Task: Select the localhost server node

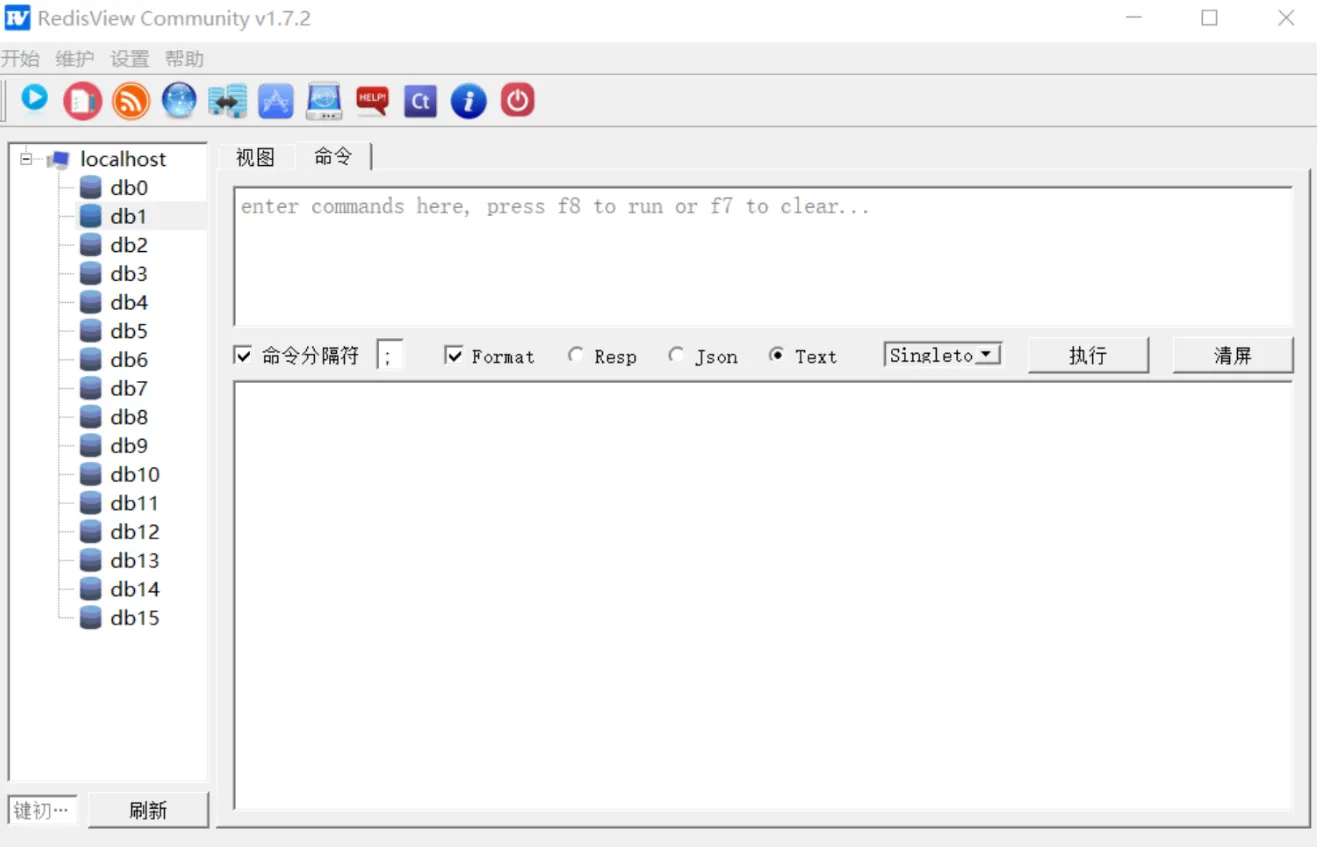Action: 123,159
